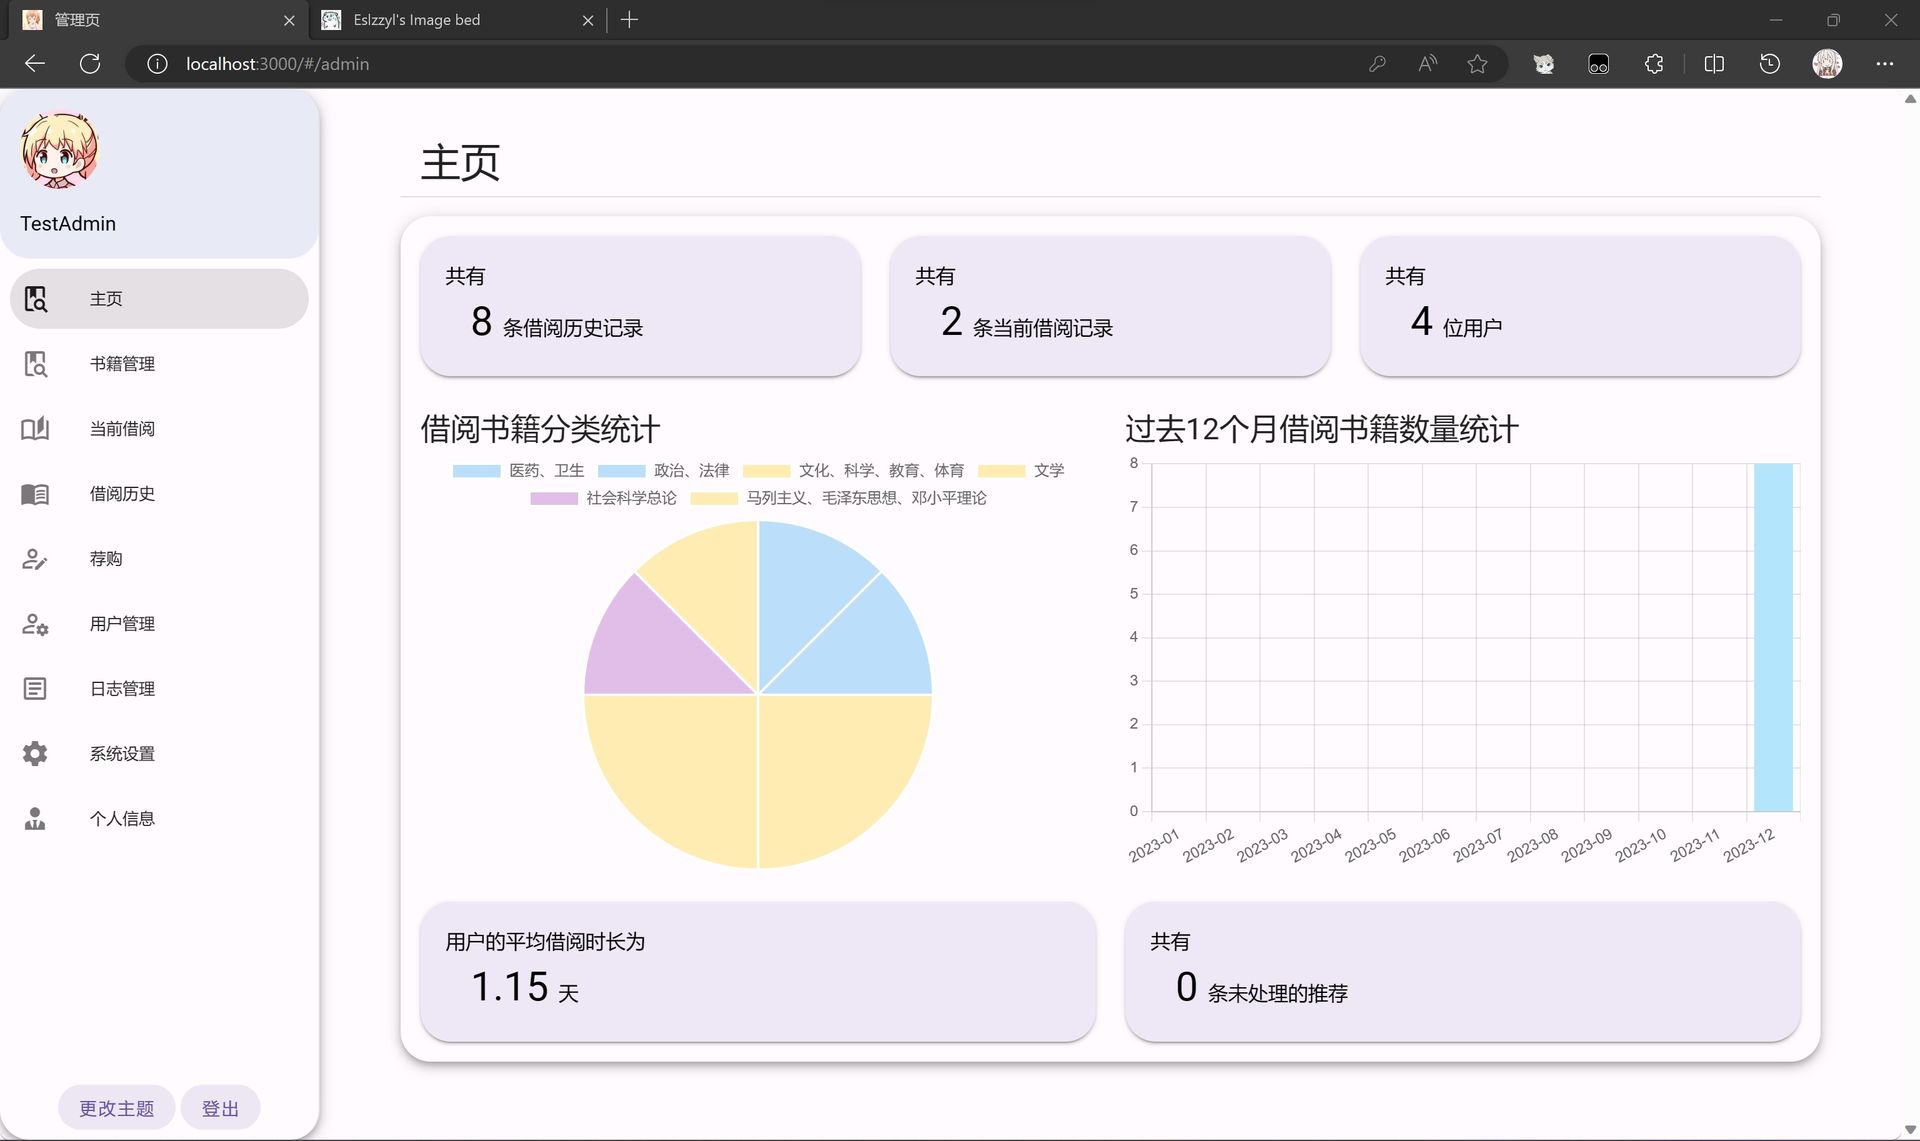Click the 系统设置 gear icon
1920x1141 pixels.
point(35,754)
